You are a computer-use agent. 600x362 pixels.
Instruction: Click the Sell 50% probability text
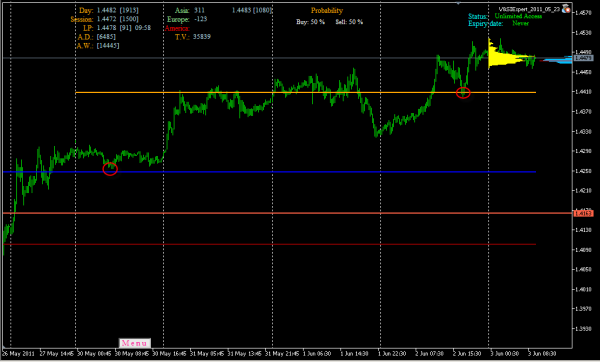pos(349,22)
